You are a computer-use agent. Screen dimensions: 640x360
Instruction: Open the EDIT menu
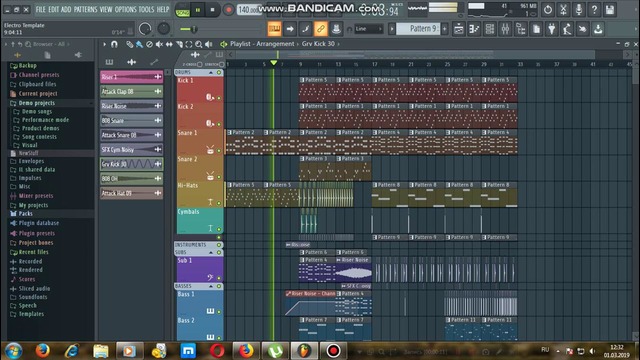(53, 9)
